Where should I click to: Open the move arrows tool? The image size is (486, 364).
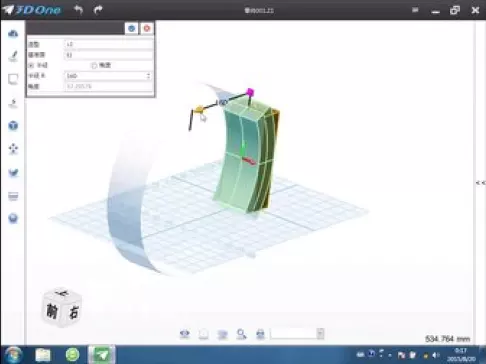click(13, 149)
